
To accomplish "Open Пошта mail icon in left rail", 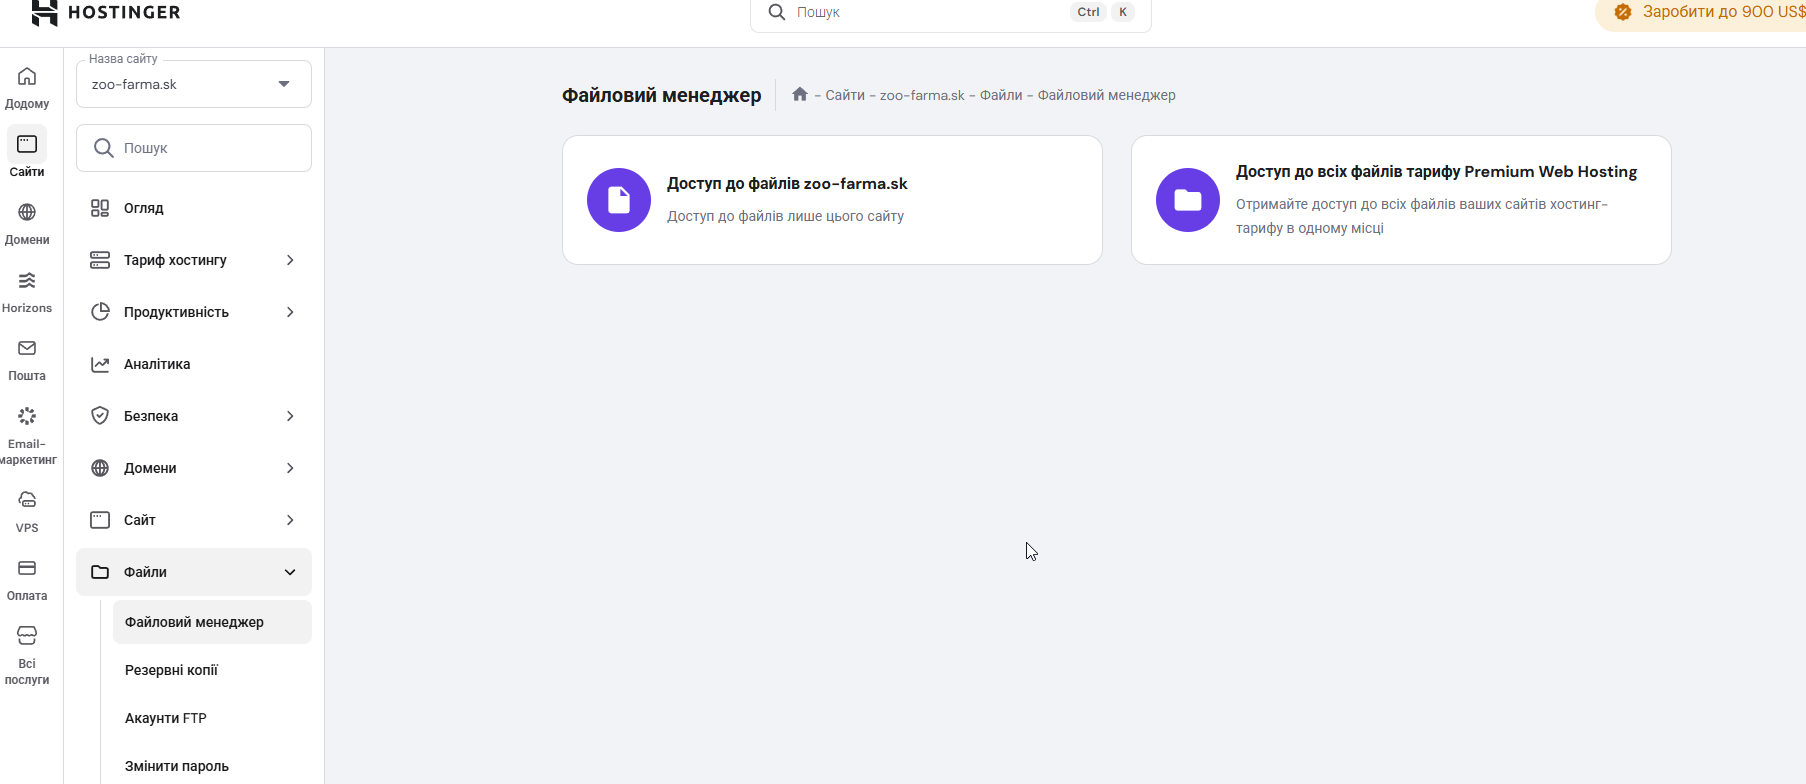I will click(x=27, y=348).
